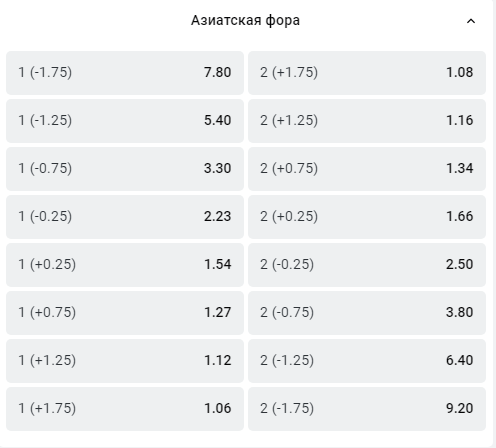Viewport: 496px width, 448px height.
Task: Click the 1 (+0.75) odds 1.27 cell
Action: [125, 313]
